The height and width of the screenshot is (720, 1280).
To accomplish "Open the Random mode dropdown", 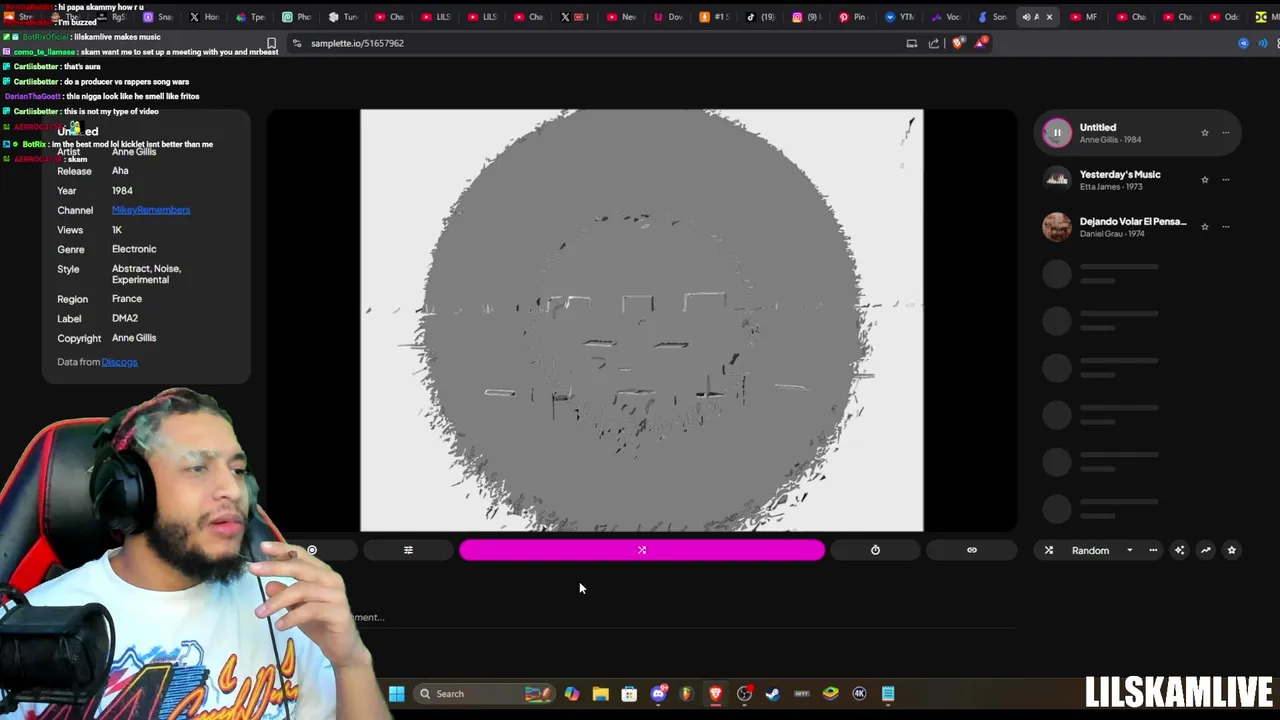I will click(x=1102, y=550).
